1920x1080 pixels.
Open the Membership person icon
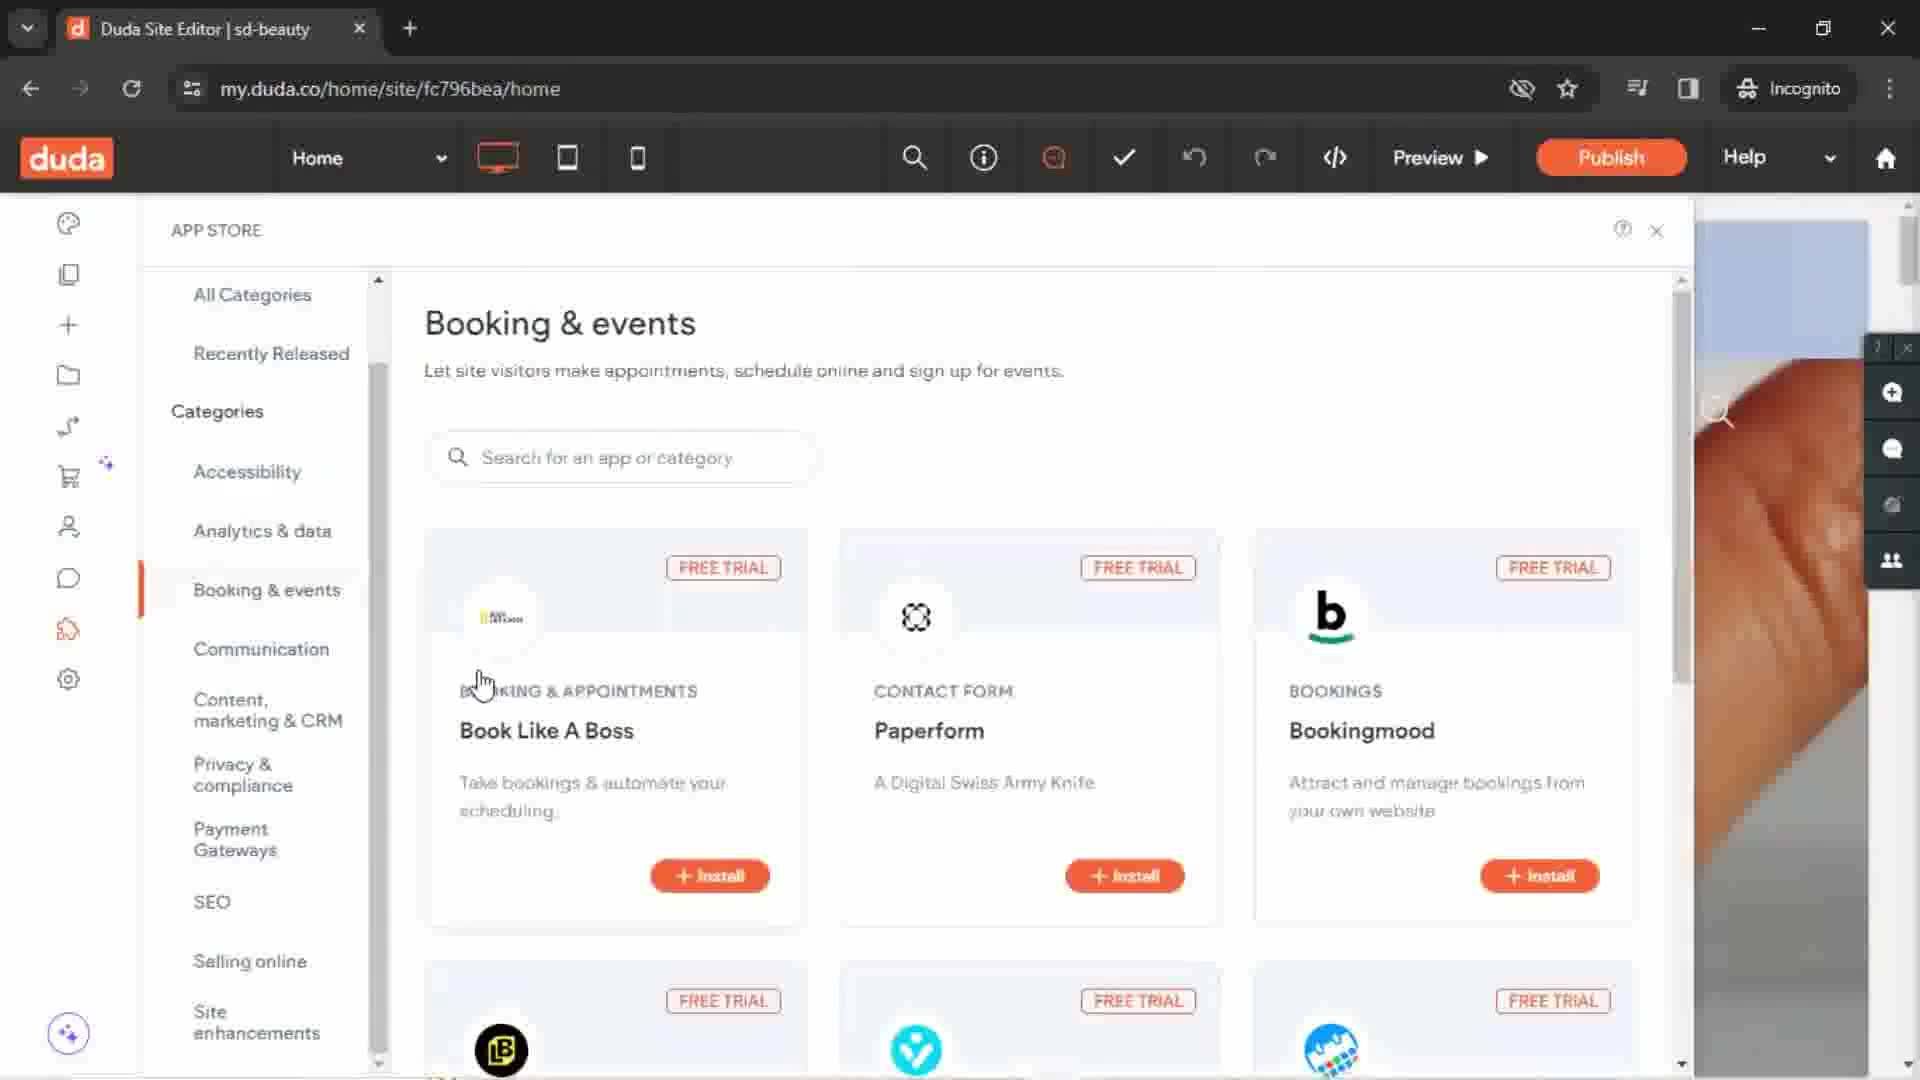[68, 527]
